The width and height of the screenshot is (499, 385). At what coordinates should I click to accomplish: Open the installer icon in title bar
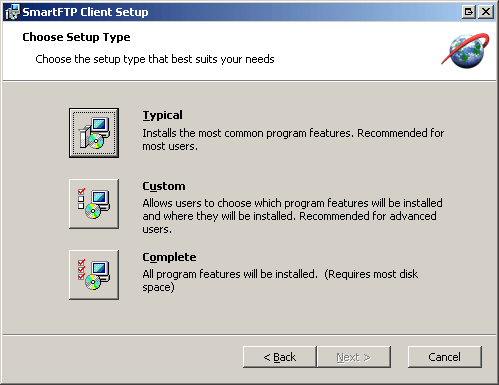coord(13,12)
